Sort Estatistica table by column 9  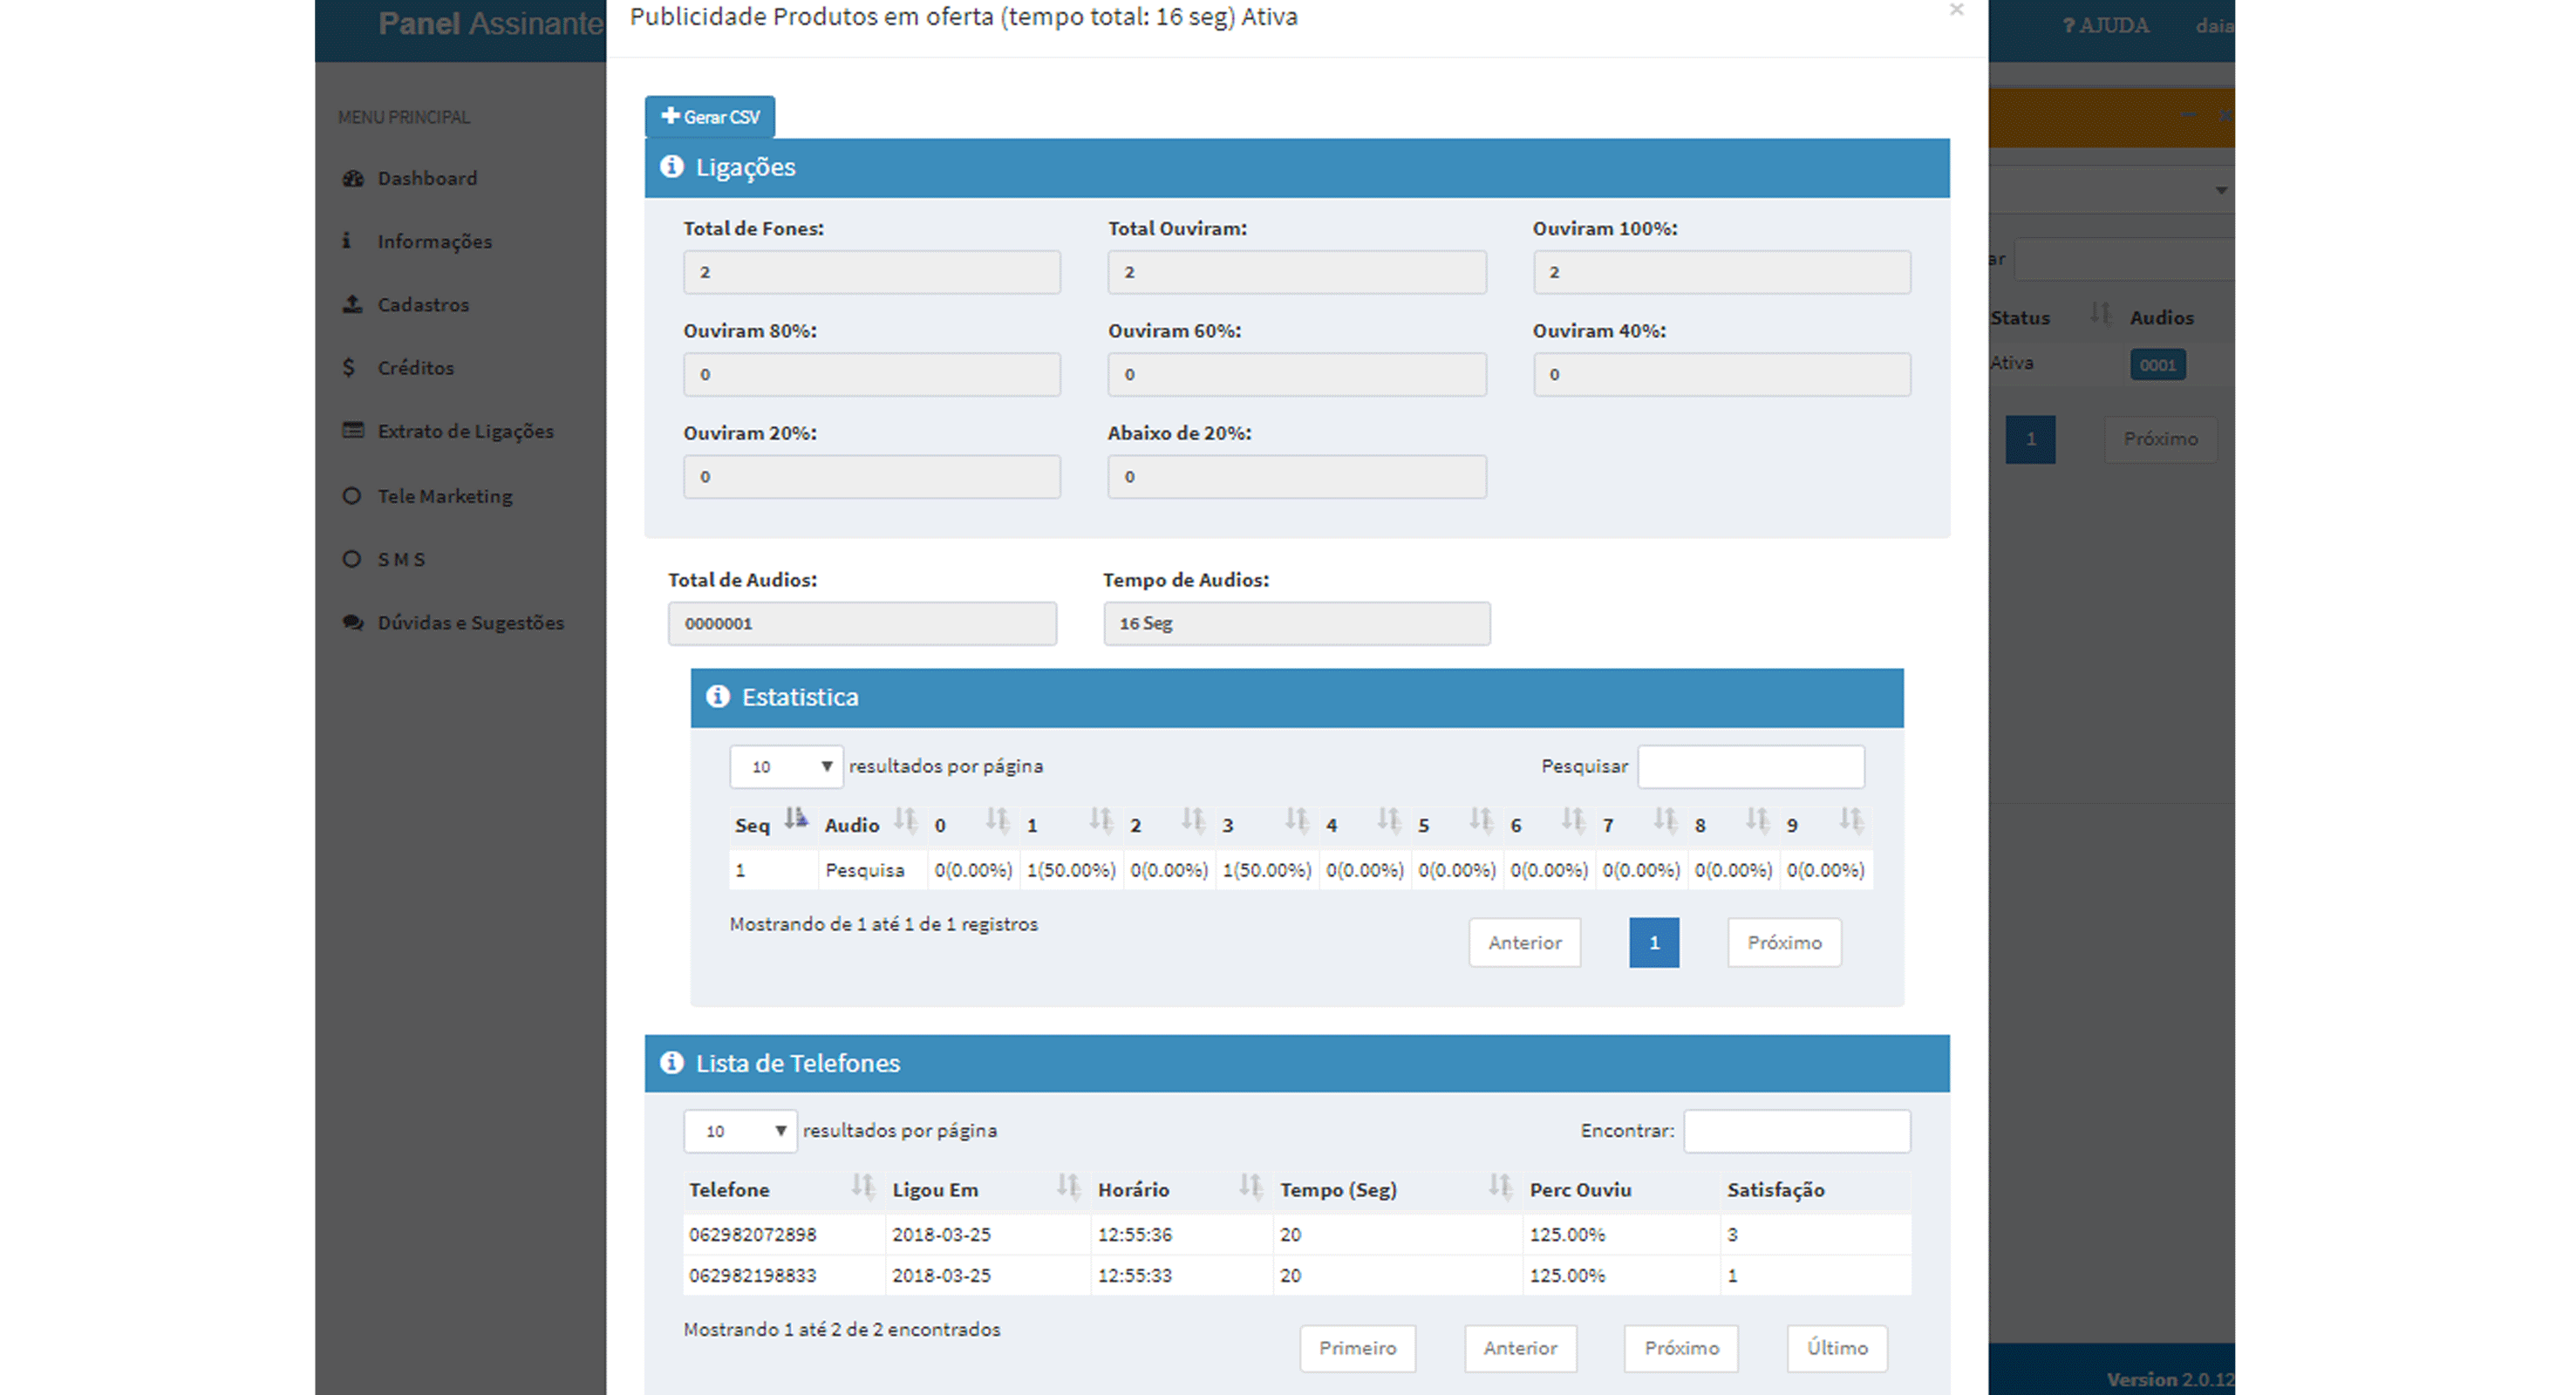tap(1825, 824)
